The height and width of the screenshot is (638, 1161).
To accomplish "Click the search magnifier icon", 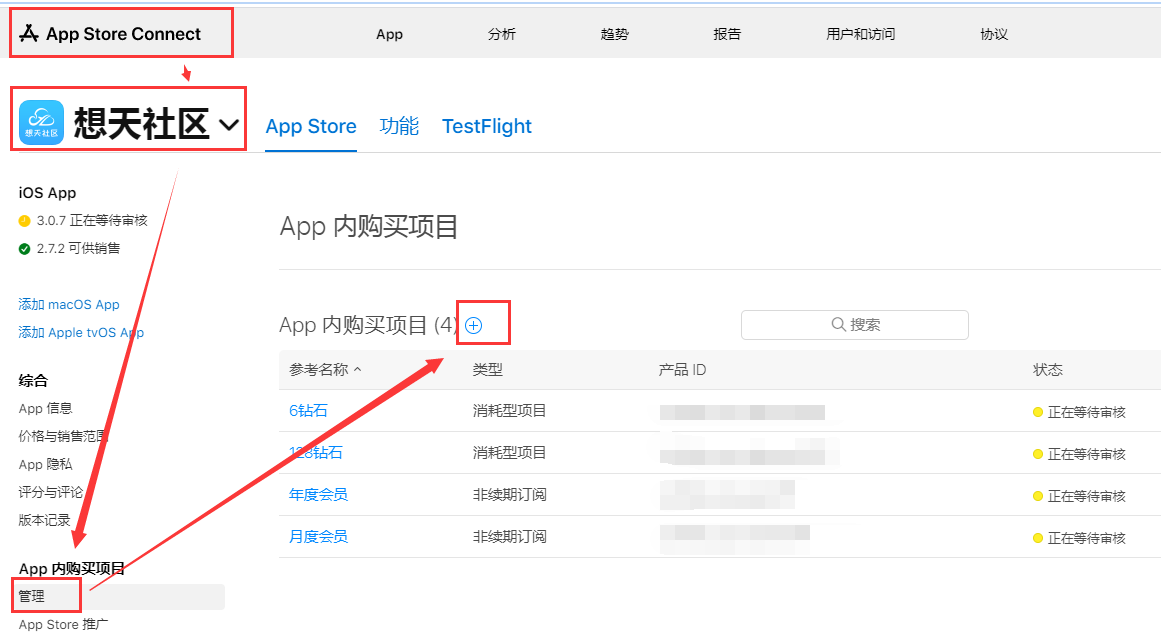I will click(838, 324).
